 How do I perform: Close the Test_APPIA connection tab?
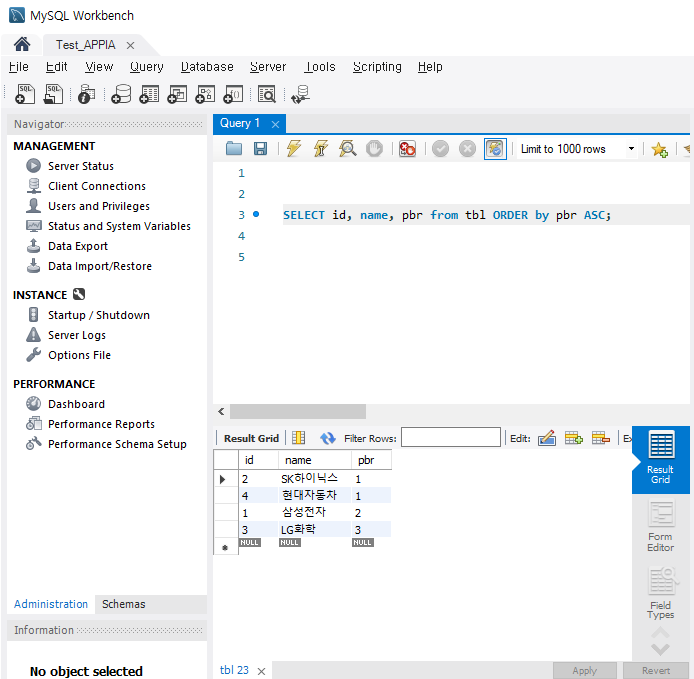130,45
